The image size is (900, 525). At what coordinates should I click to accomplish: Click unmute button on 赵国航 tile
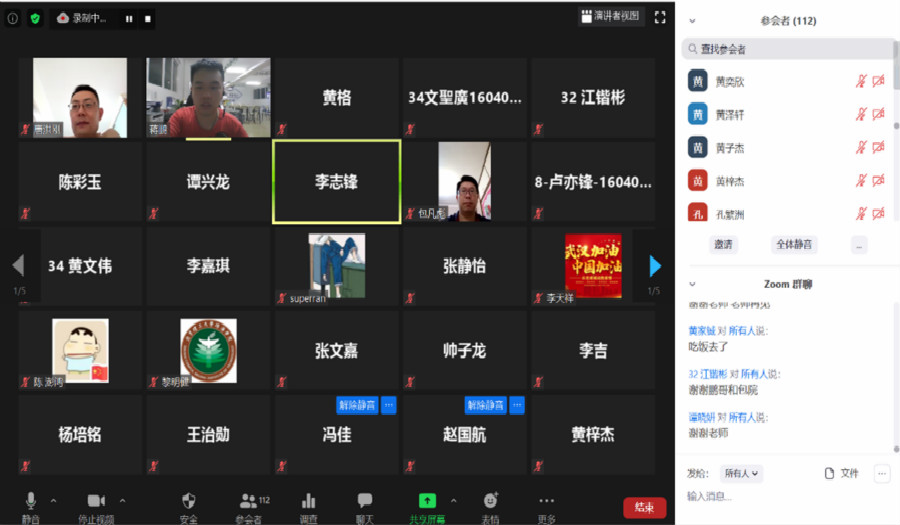pos(485,405)
